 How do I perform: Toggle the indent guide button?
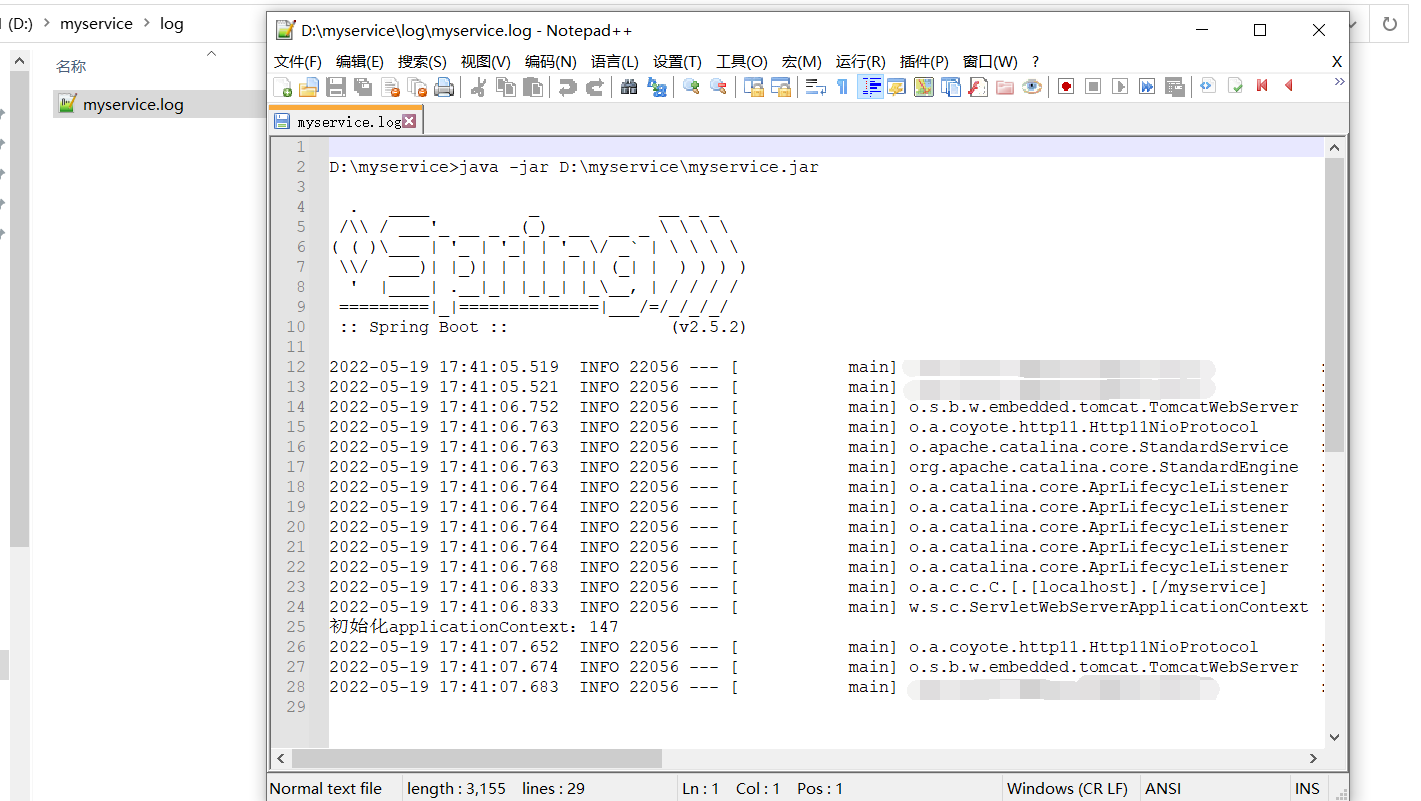click(870, 87)
